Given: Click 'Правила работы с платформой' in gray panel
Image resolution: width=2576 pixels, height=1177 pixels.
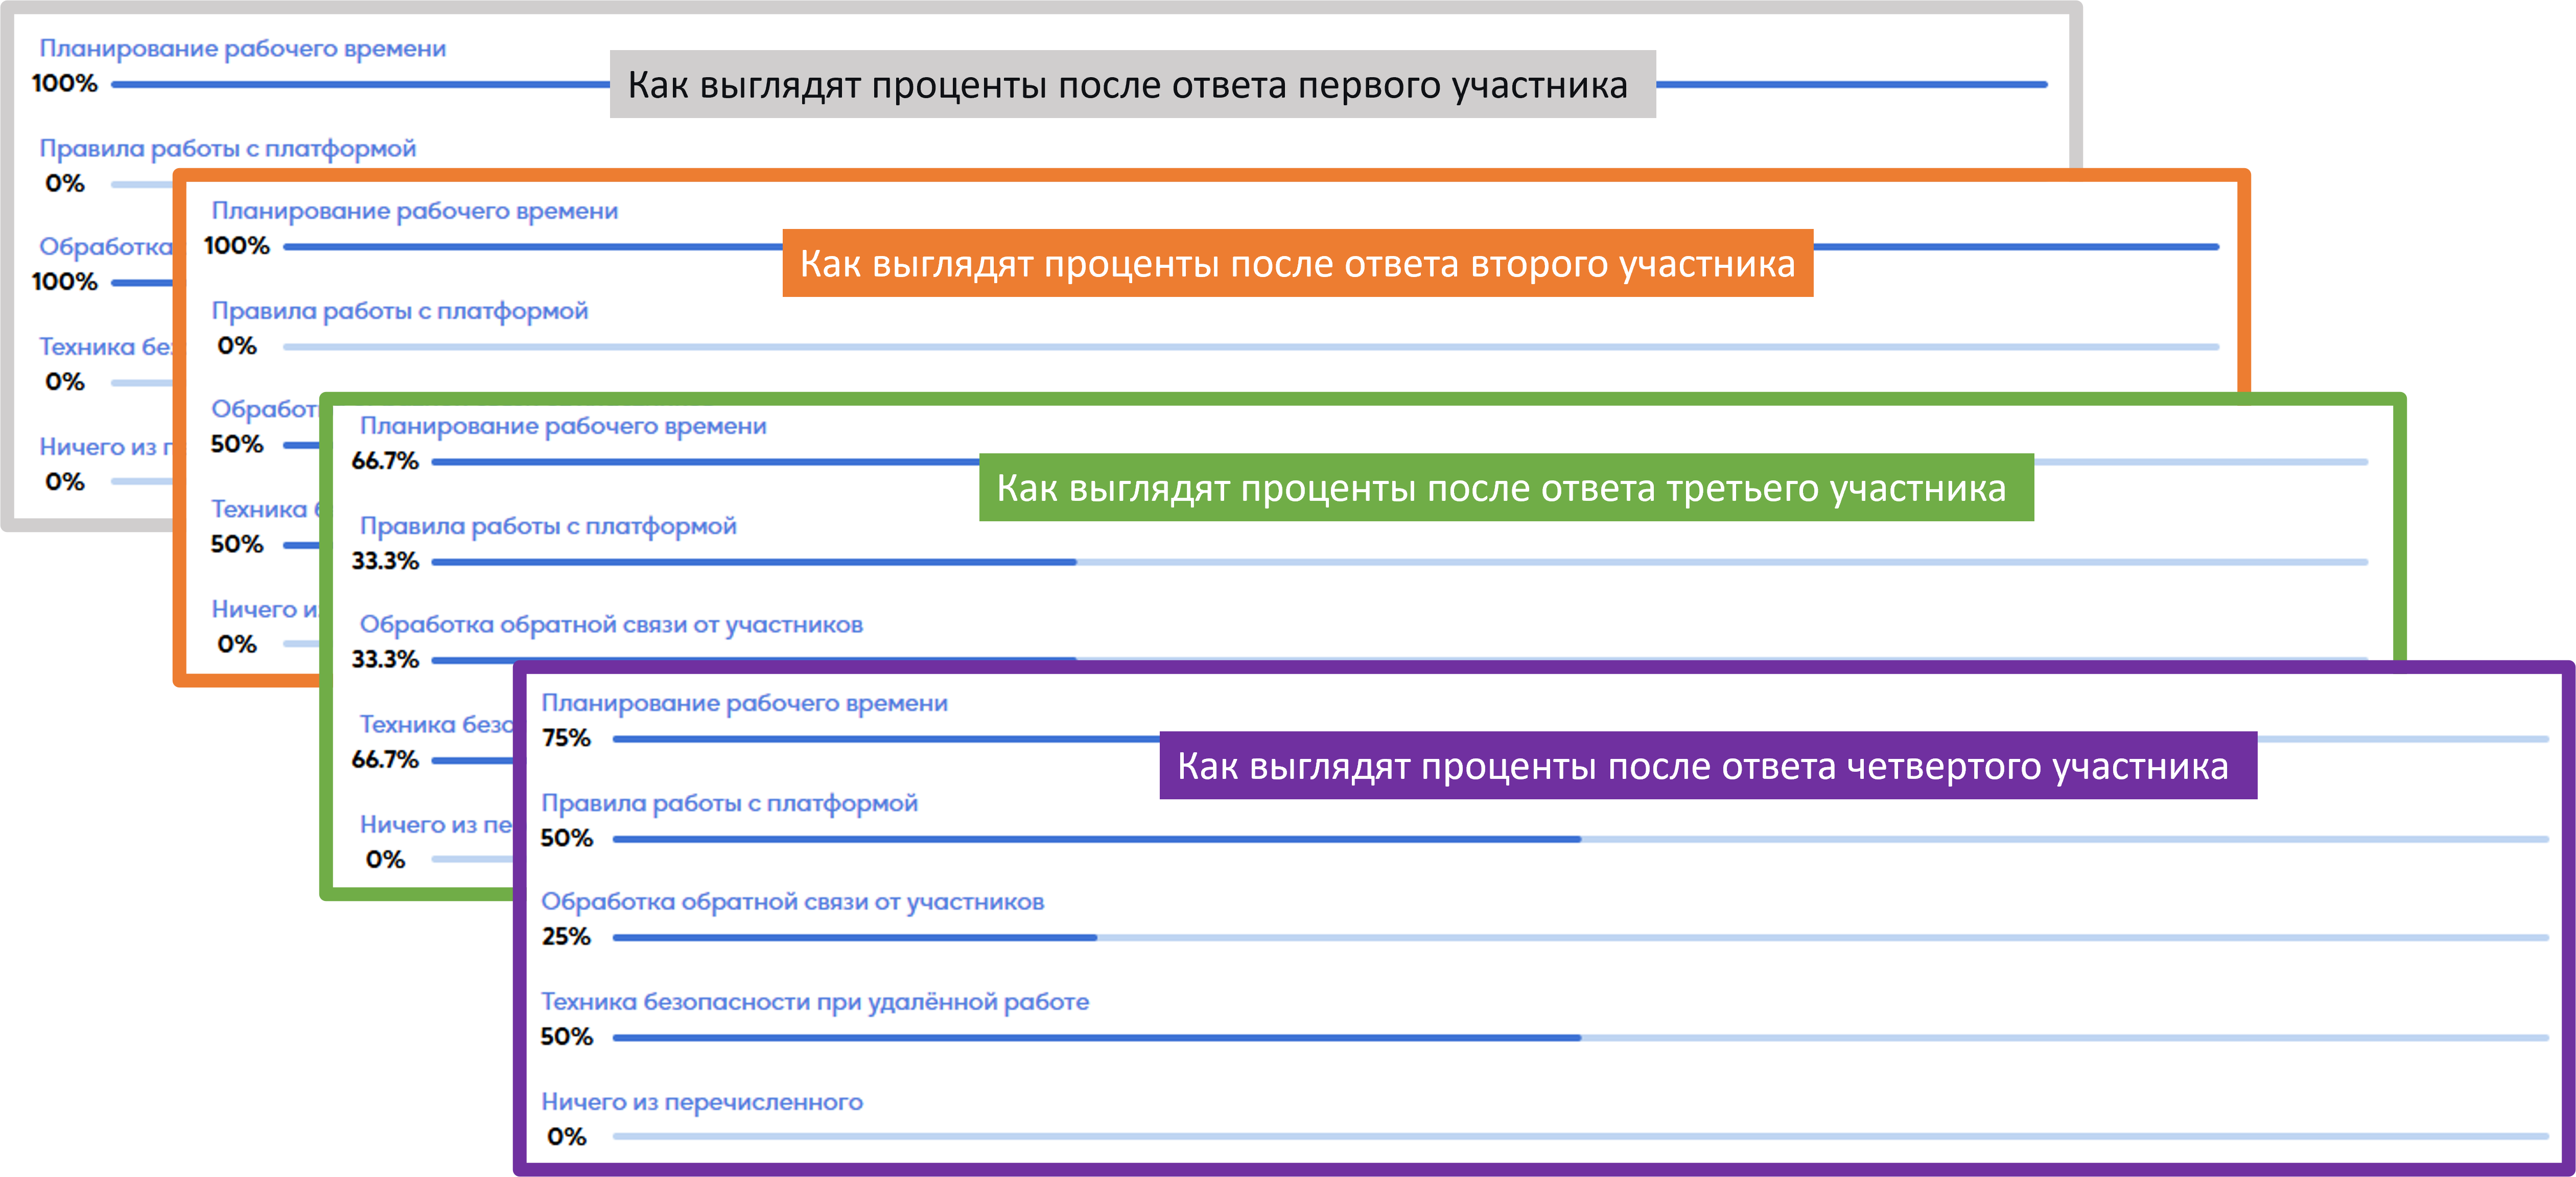Looking at the screenshot, I should [227, 149].
